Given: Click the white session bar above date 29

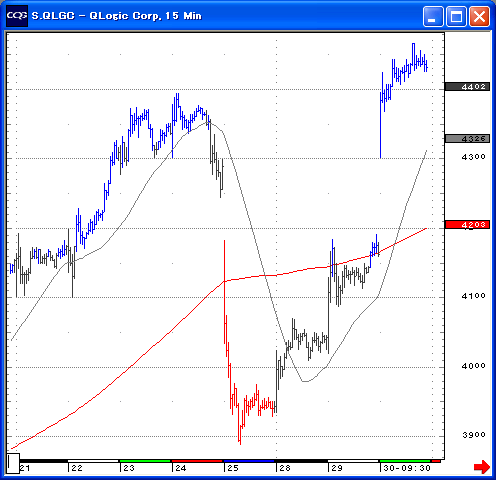Looking at the screenshot, I should tap(353, 461).
